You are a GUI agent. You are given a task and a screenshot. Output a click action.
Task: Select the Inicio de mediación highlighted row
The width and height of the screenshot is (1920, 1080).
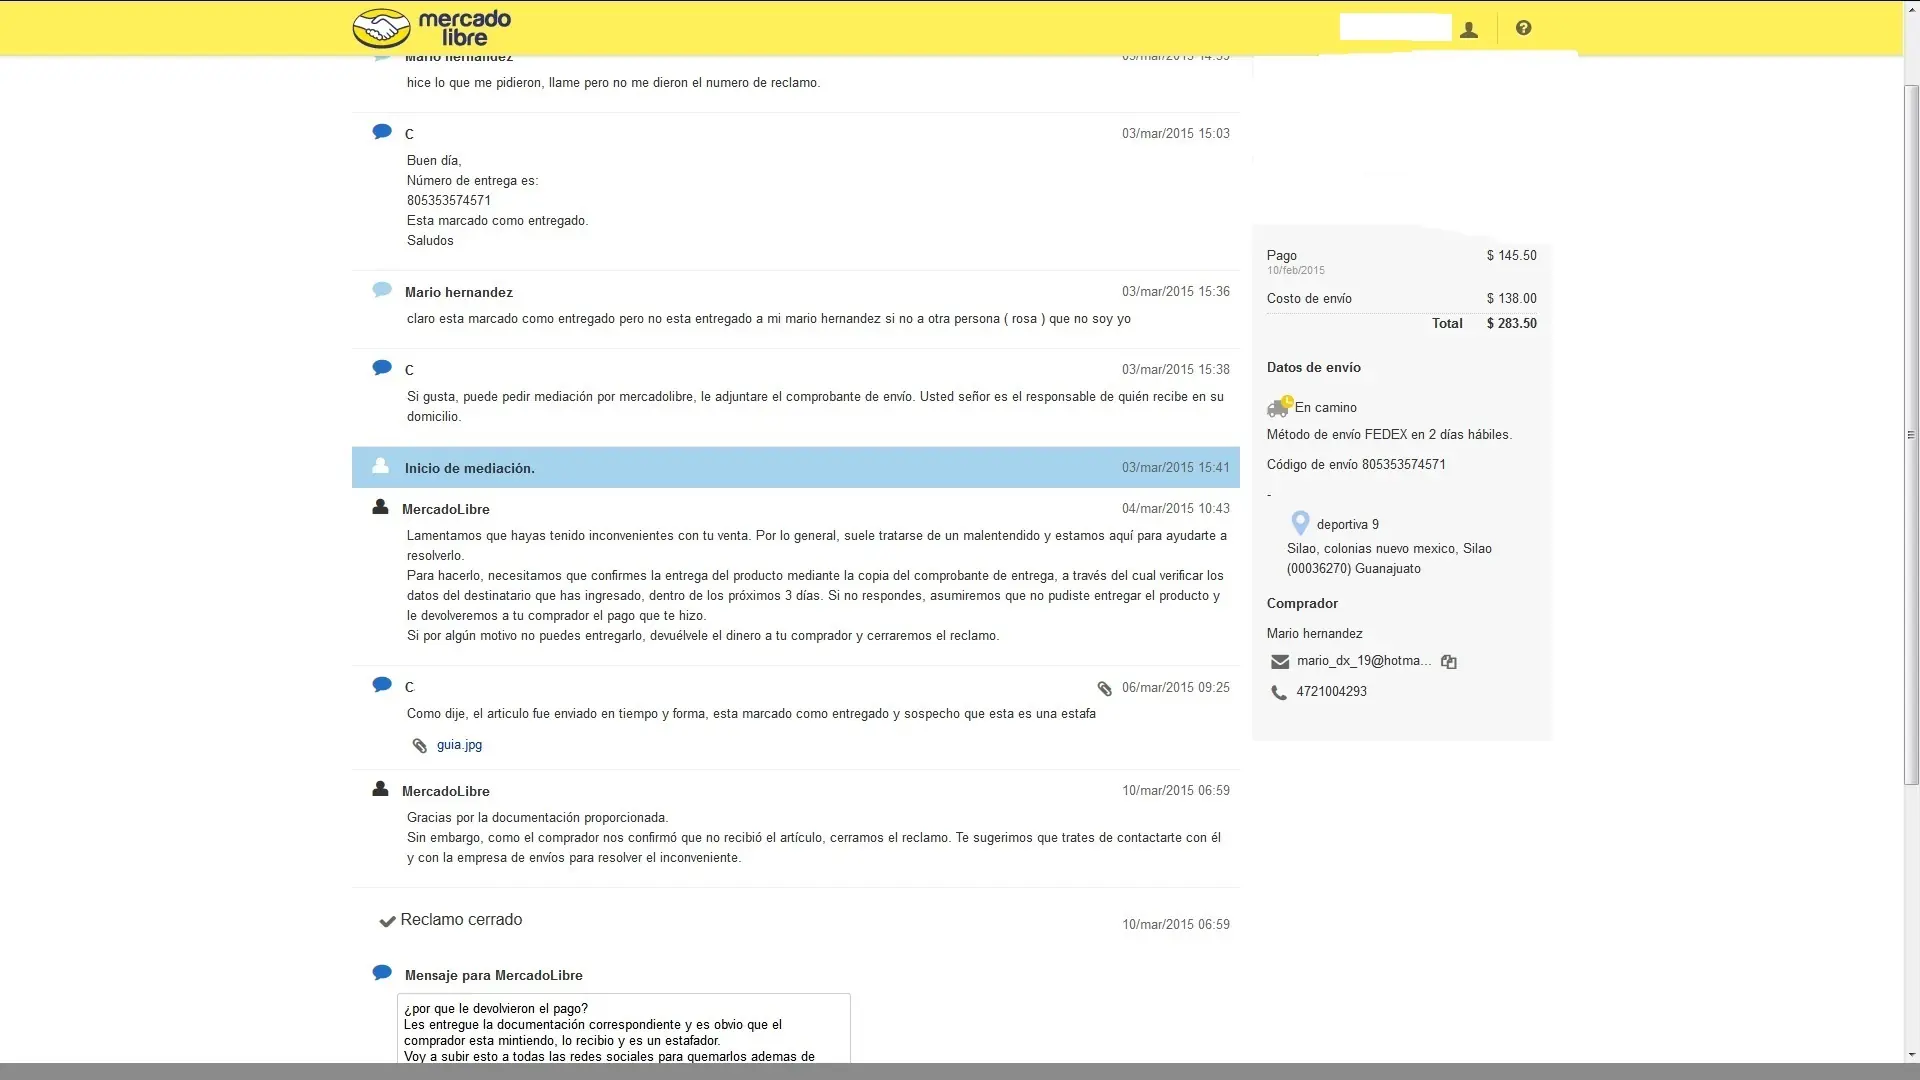click(796, 467)
